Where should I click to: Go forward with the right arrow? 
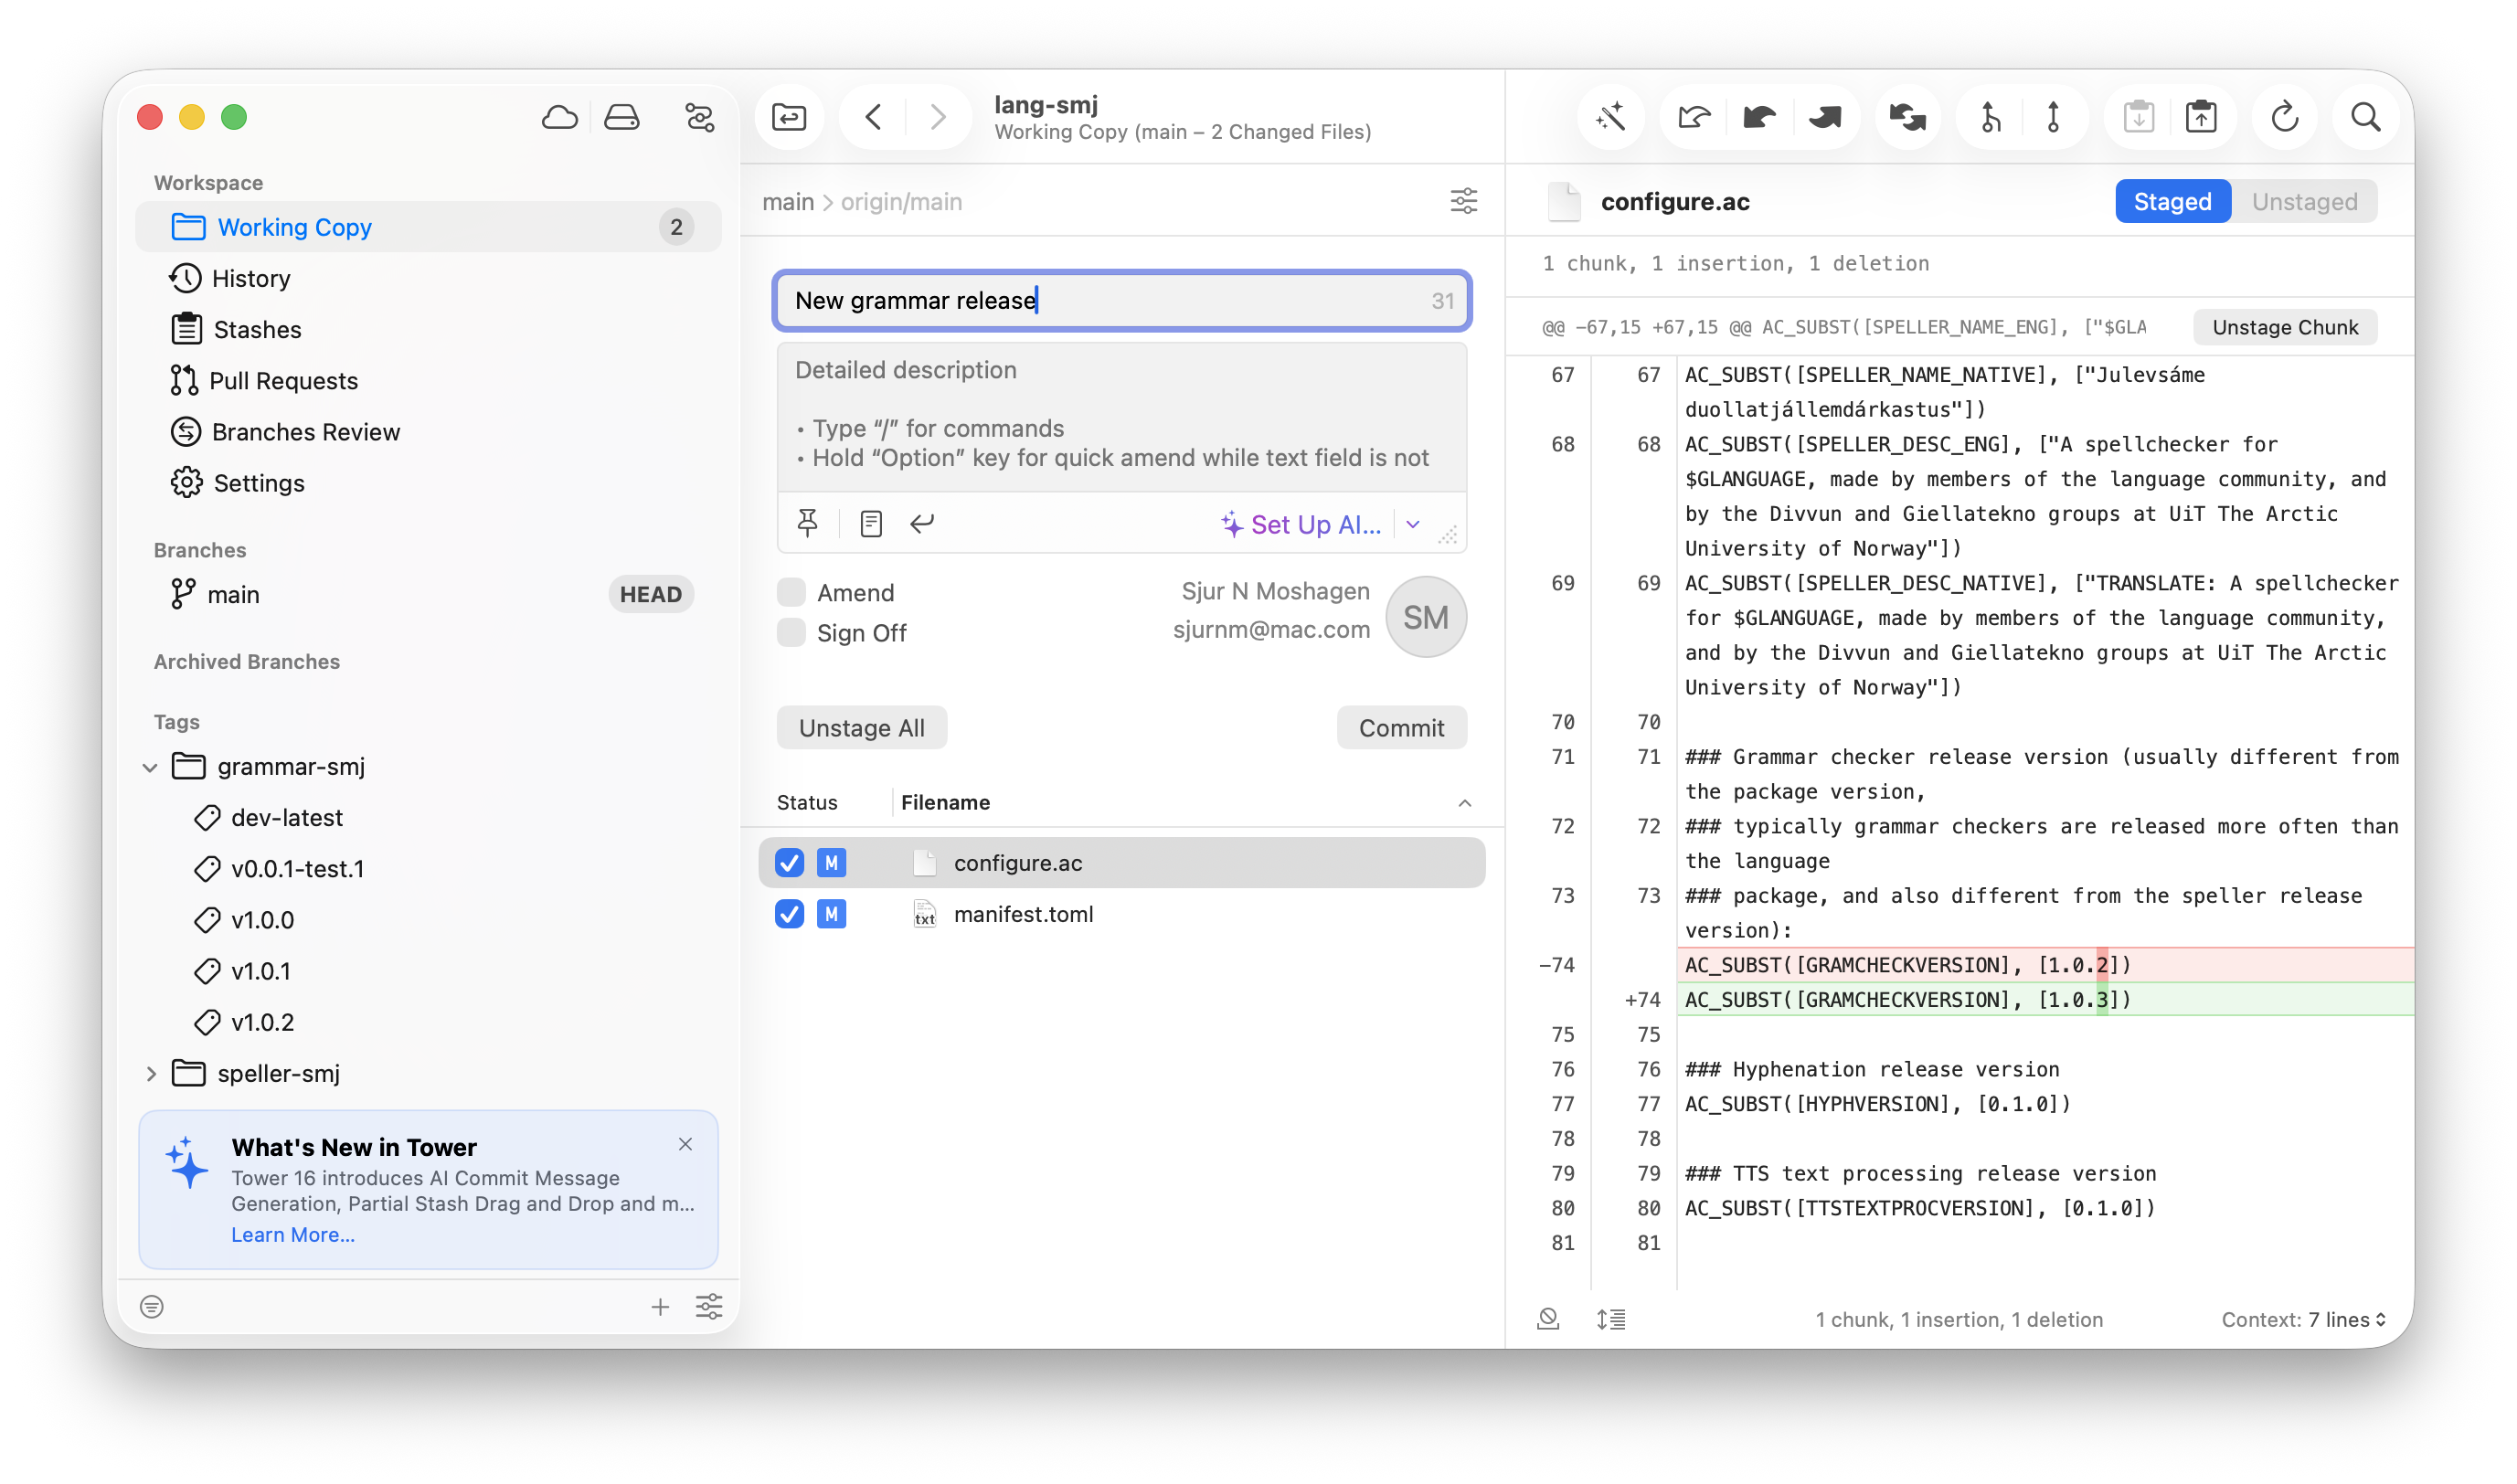(x=937, y=118)
